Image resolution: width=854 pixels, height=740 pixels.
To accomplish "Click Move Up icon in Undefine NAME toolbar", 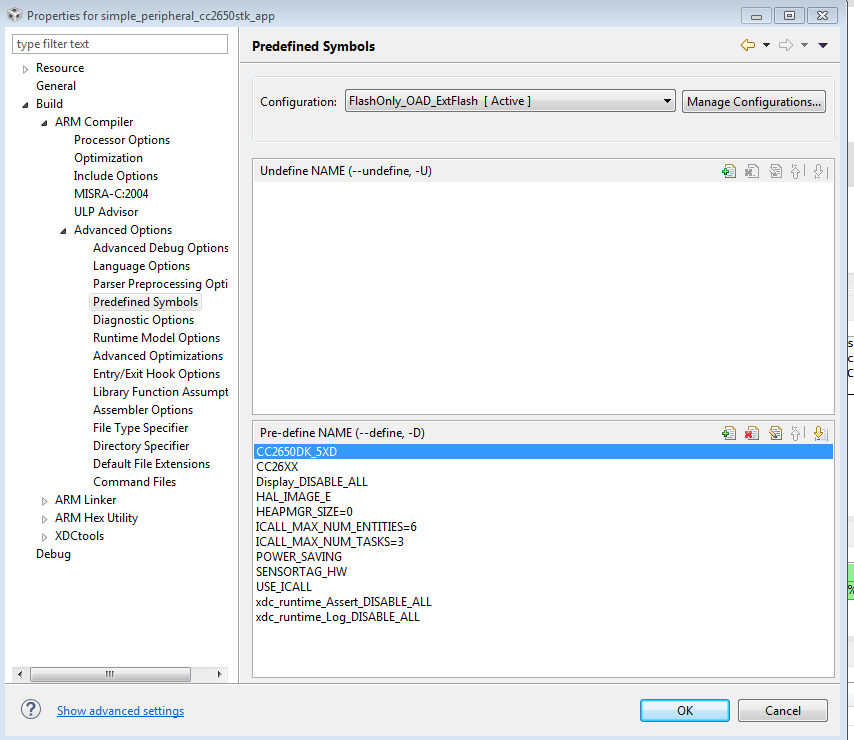I will pos(797,172).
